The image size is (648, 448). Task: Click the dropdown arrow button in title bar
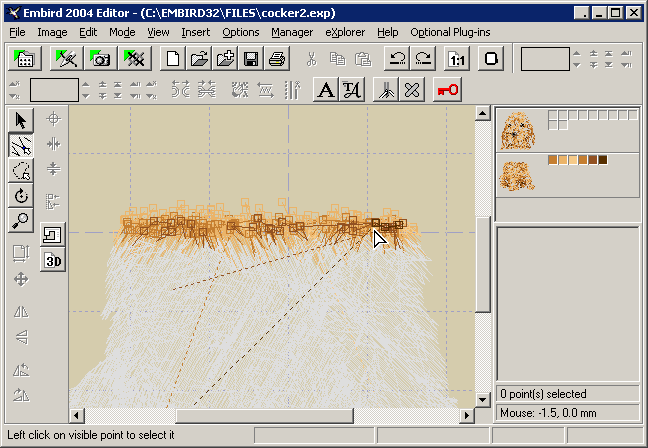(x=582, y=13)
